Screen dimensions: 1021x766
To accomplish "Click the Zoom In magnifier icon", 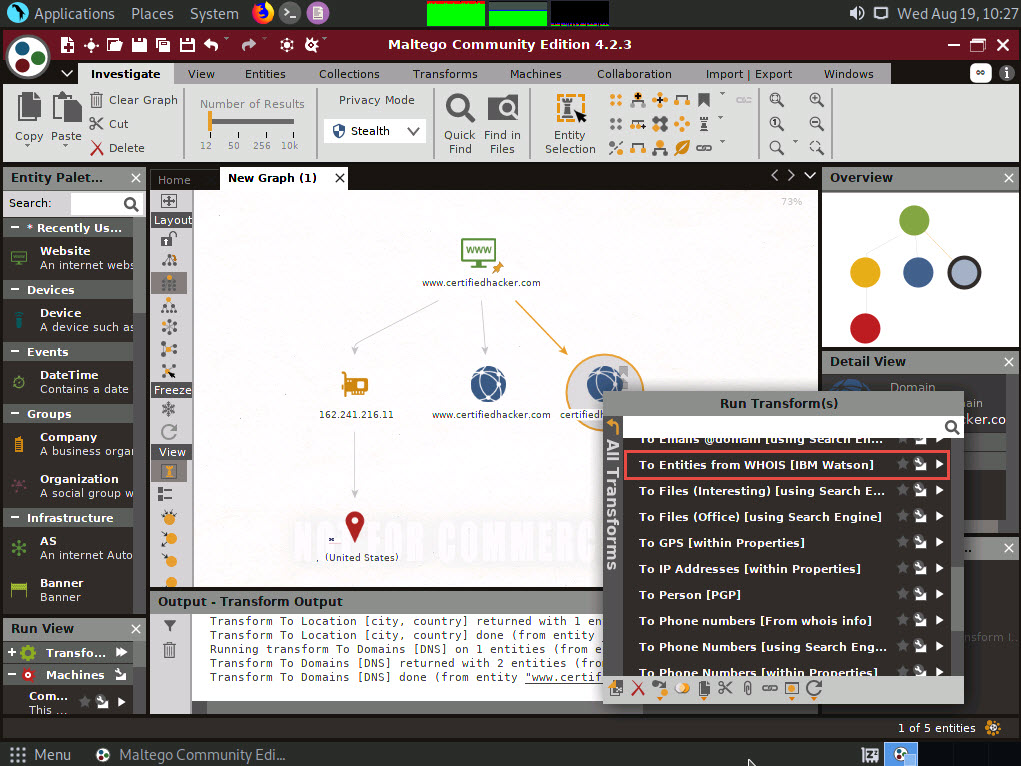I will (x=816, y=100).
